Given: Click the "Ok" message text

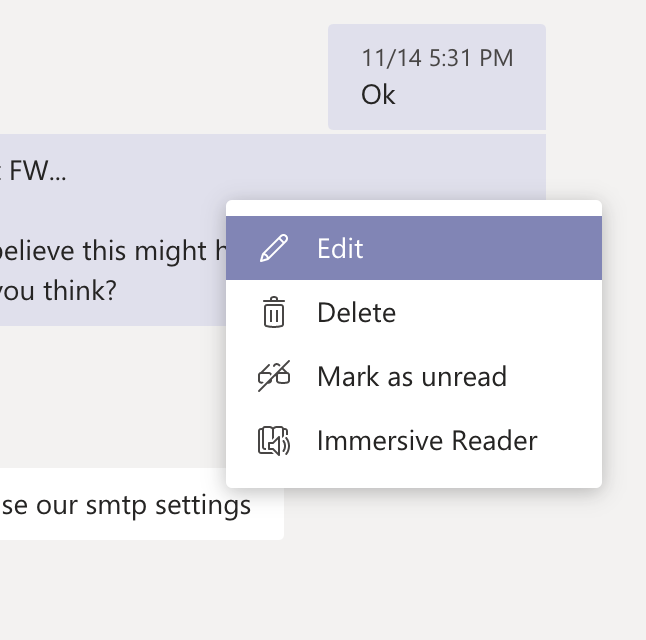Looking at the screenshot, I should pos(378,95).
